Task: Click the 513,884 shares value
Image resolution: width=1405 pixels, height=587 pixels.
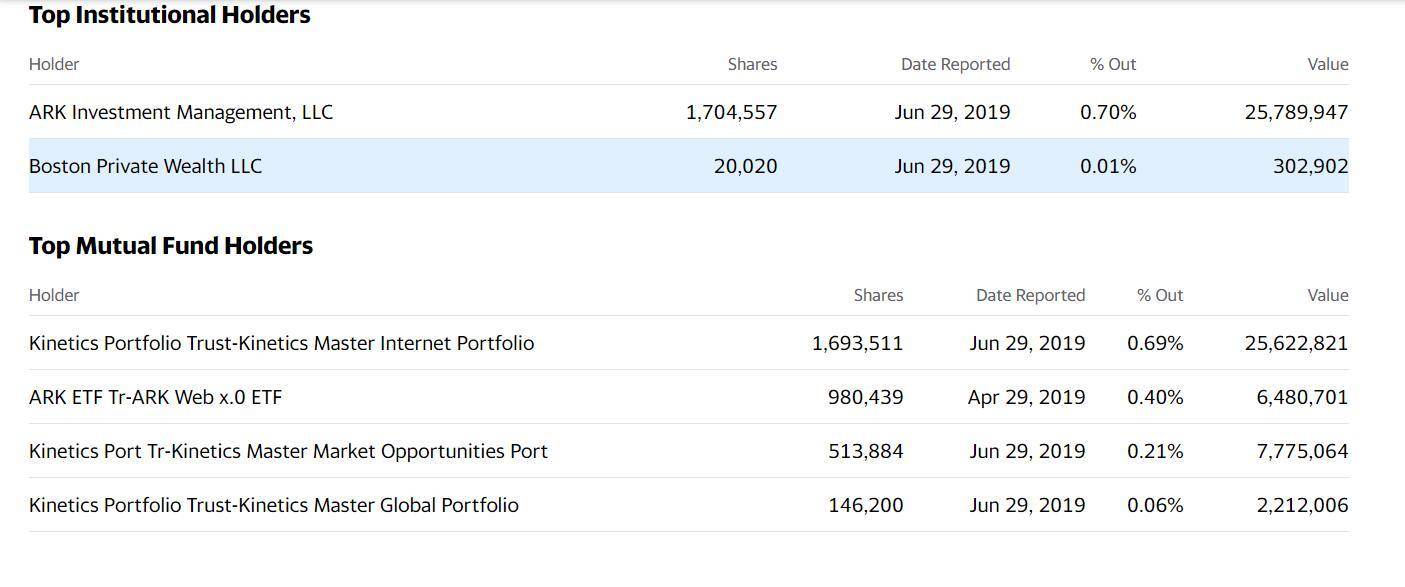Action: click(x=865, y=451)
